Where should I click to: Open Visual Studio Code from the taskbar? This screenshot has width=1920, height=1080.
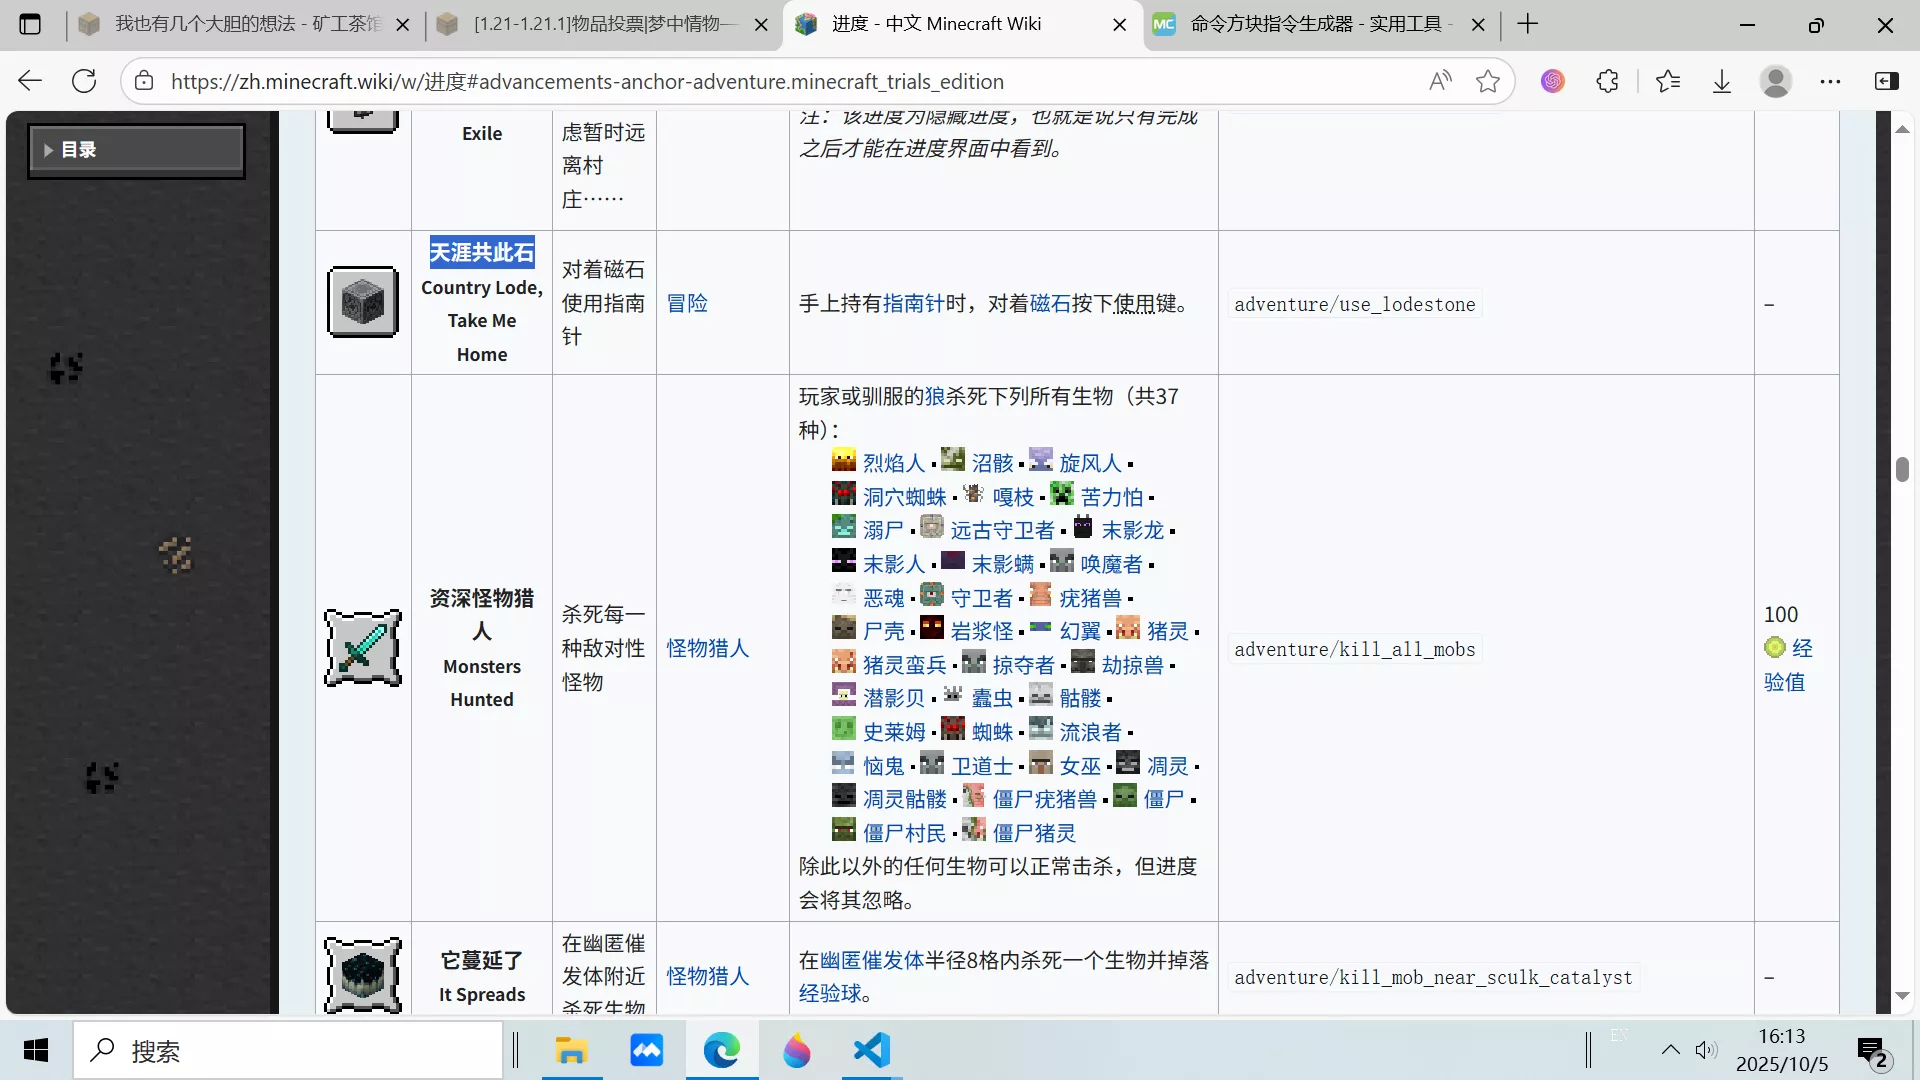pyautogui.click(x=869, y=1050)
